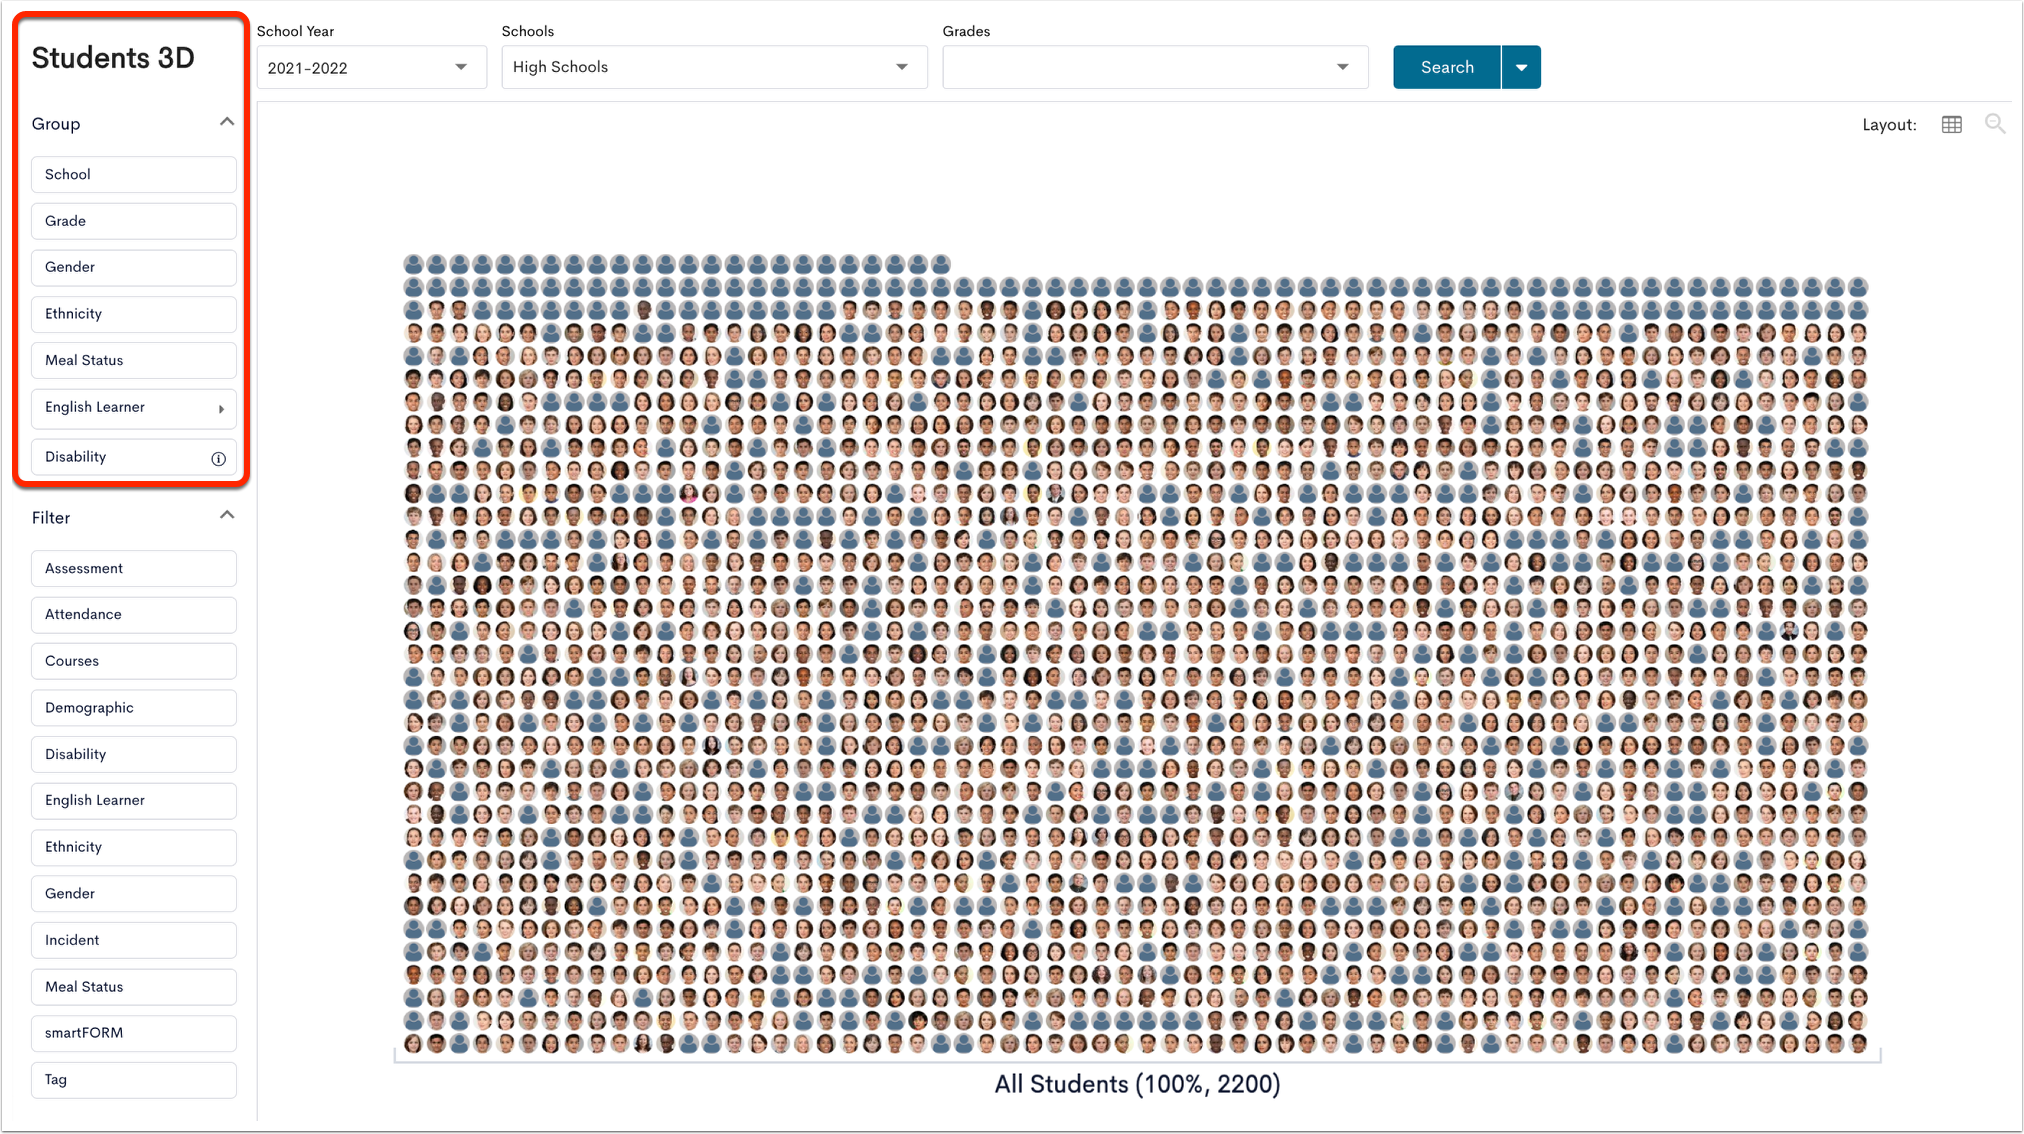Group students by School
The height and width of the screenshot is (1134, 2024).
click(x=134, y=174)
